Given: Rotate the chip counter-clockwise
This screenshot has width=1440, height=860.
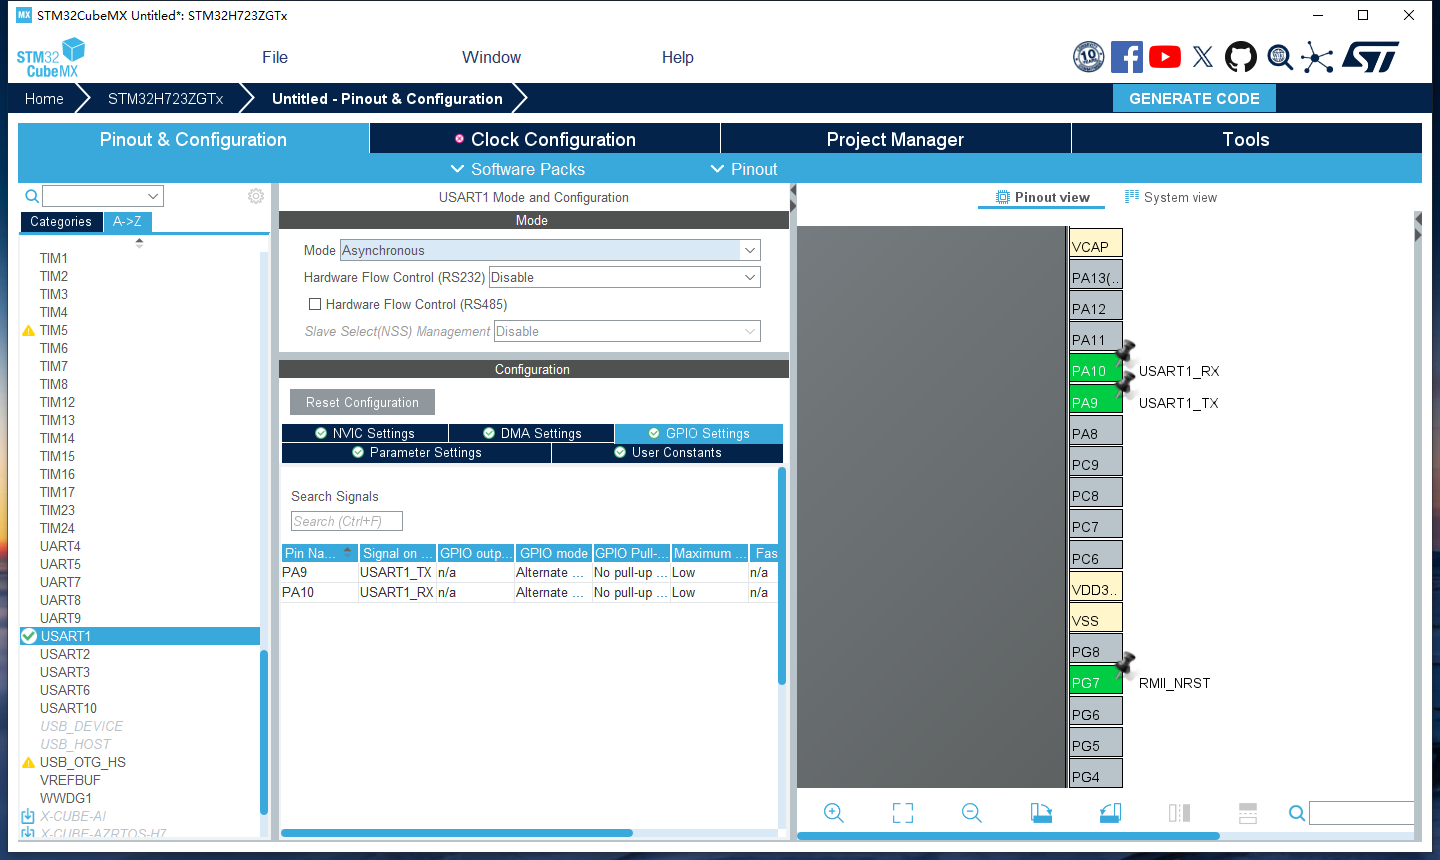Looking at the screenshot, I should pyautogui.click(x=1110, y=813).
